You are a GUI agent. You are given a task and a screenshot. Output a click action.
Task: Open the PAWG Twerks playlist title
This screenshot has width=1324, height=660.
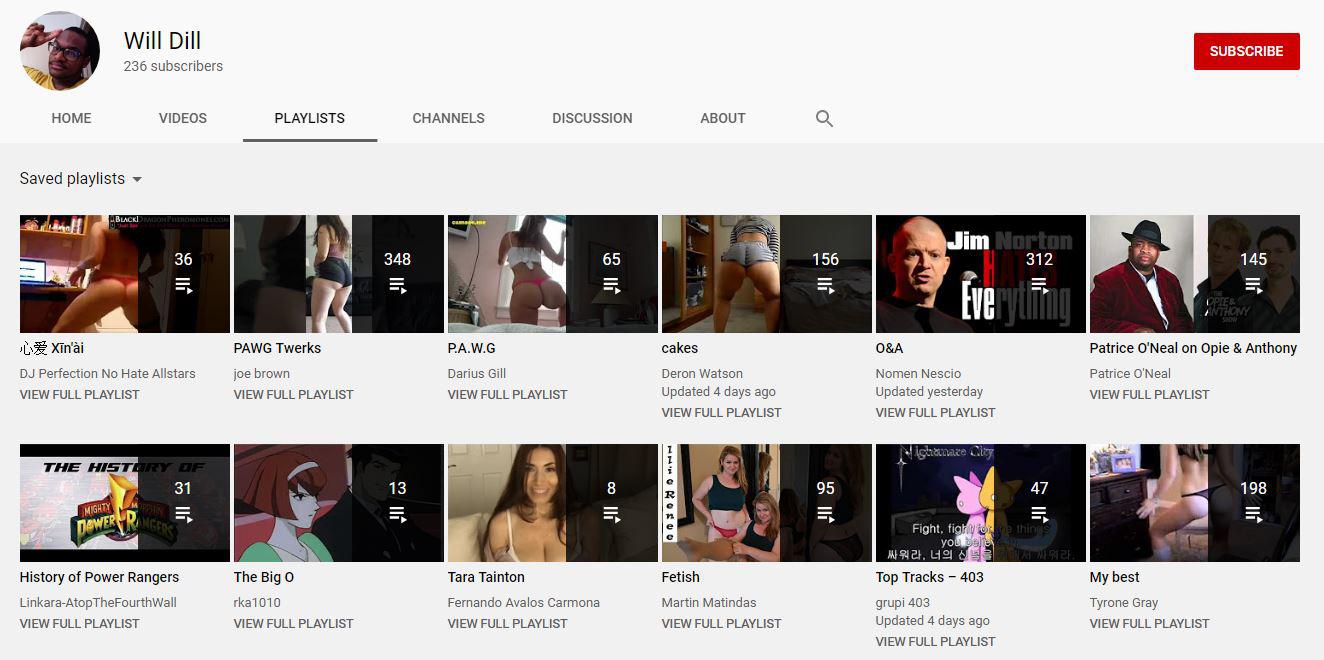(278, 348)
